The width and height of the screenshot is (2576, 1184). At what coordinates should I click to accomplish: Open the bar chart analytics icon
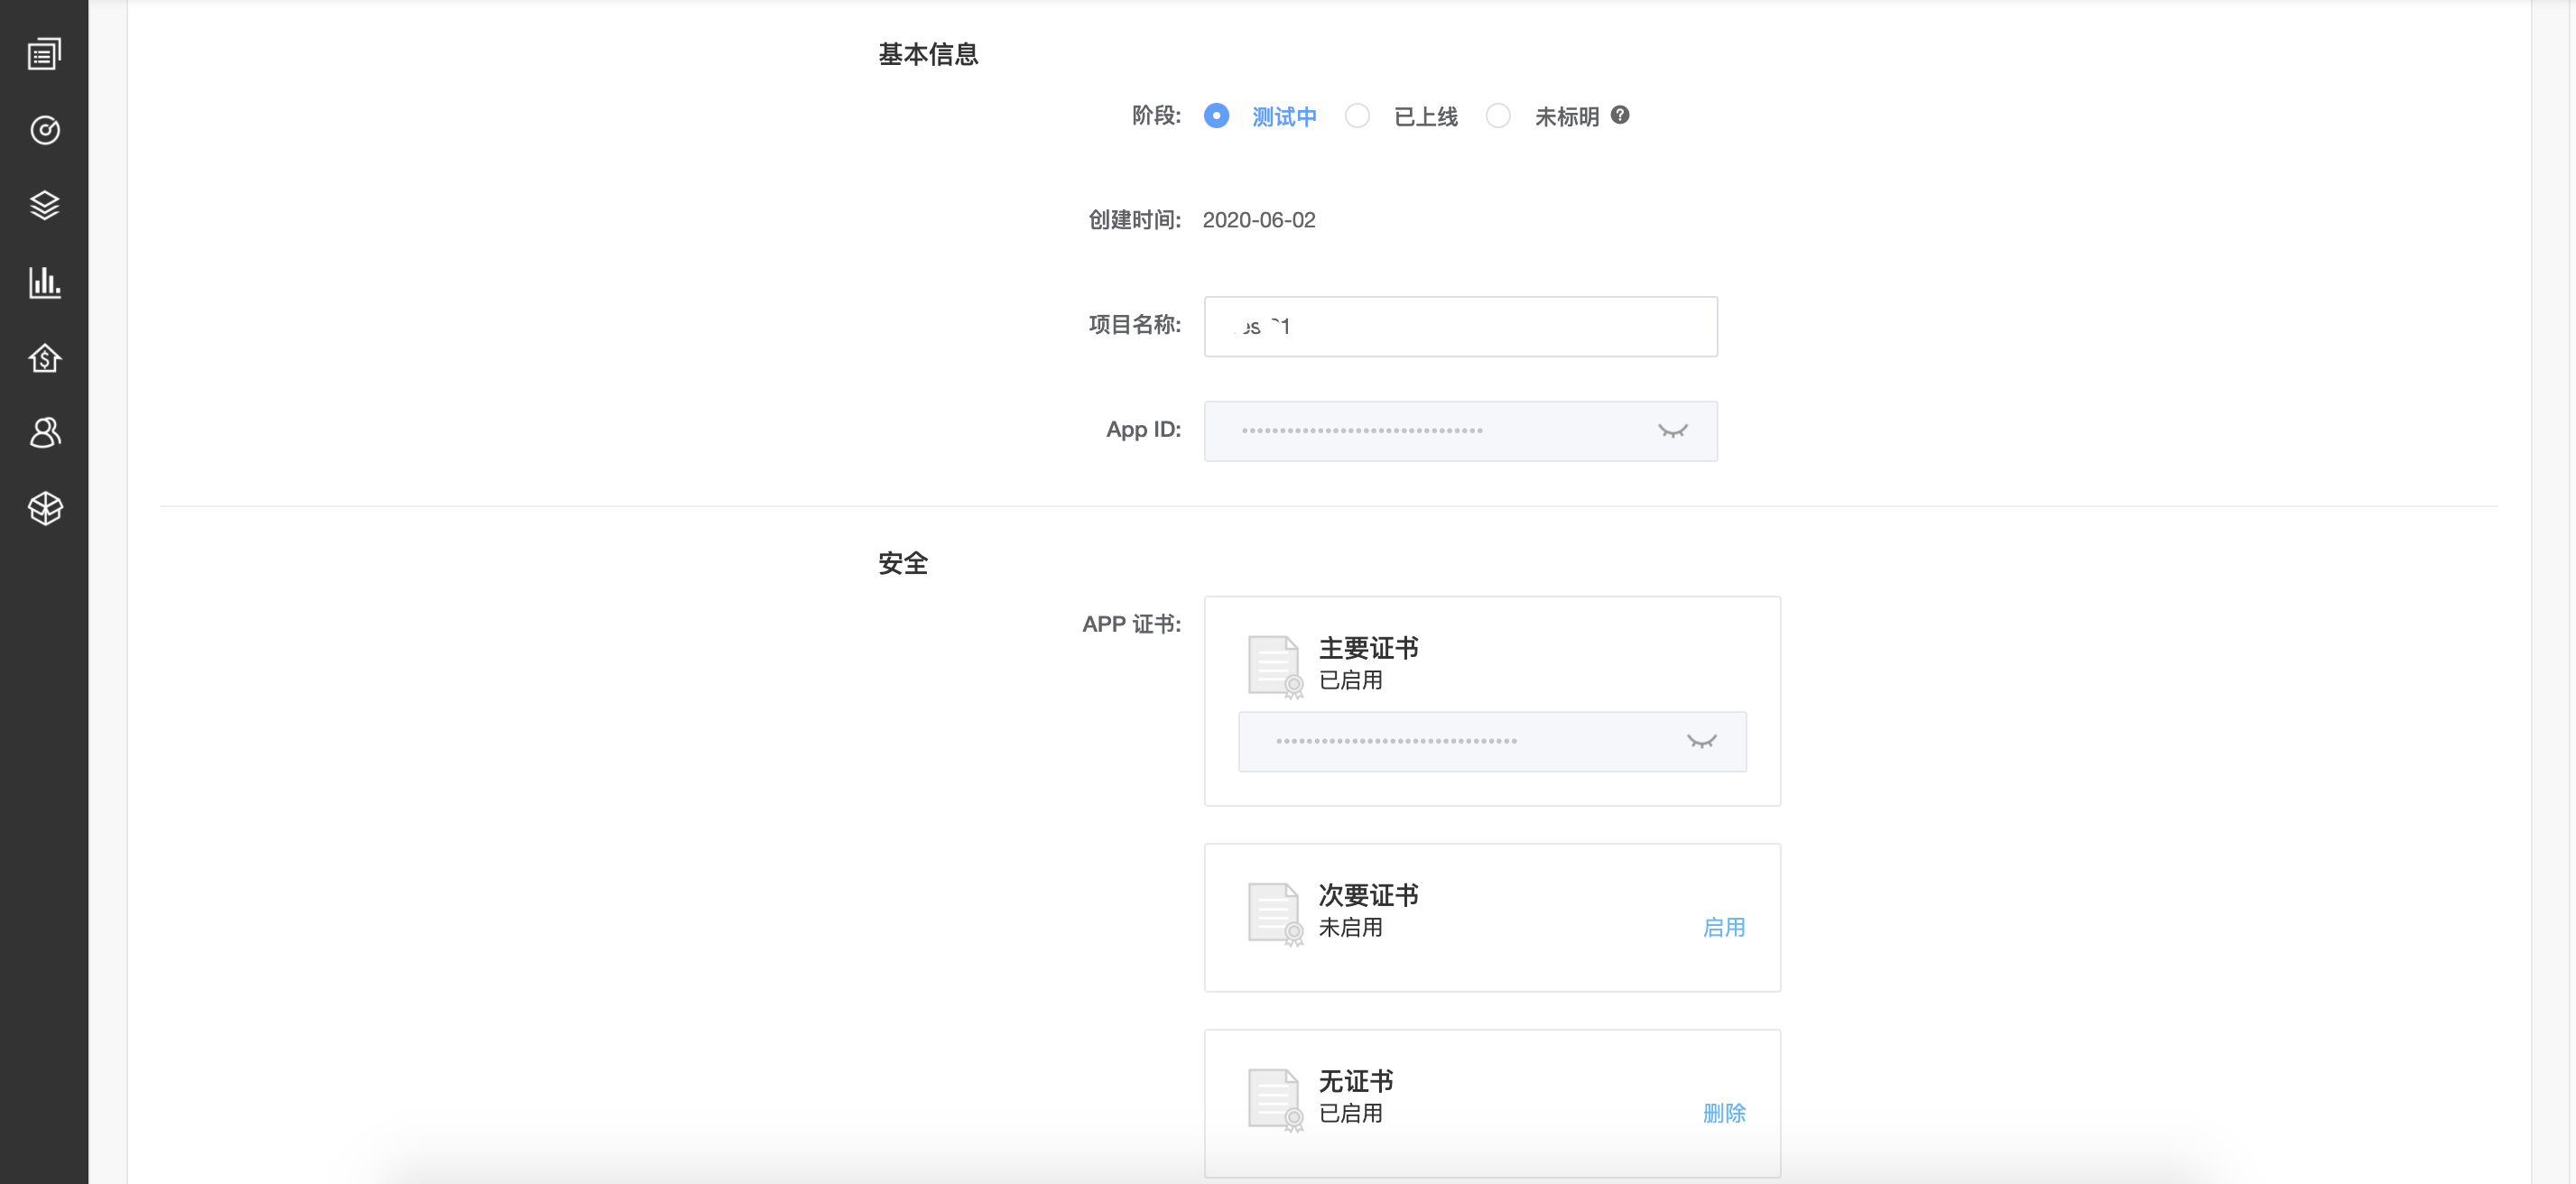(44, 282)
